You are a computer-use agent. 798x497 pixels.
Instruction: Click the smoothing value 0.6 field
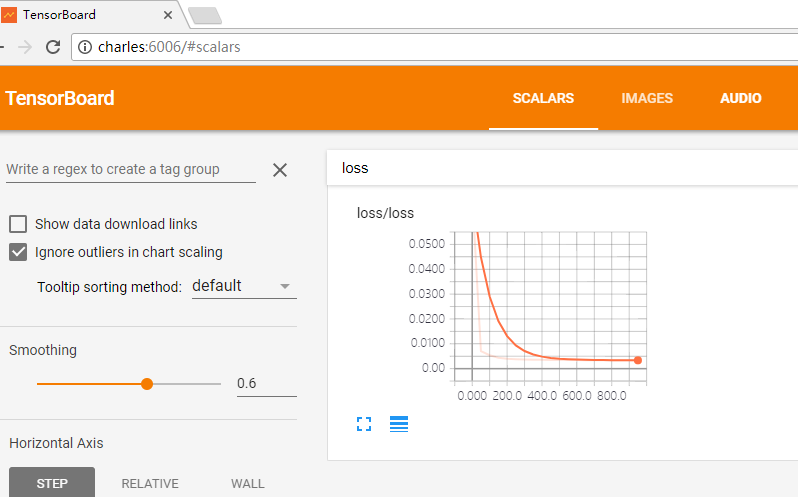[267, 384]
